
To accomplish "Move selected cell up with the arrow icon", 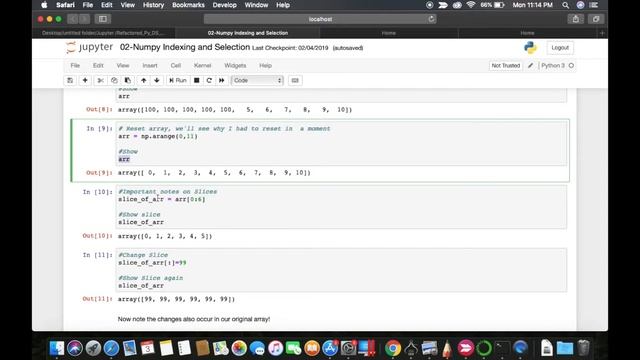I will [143, 80].
